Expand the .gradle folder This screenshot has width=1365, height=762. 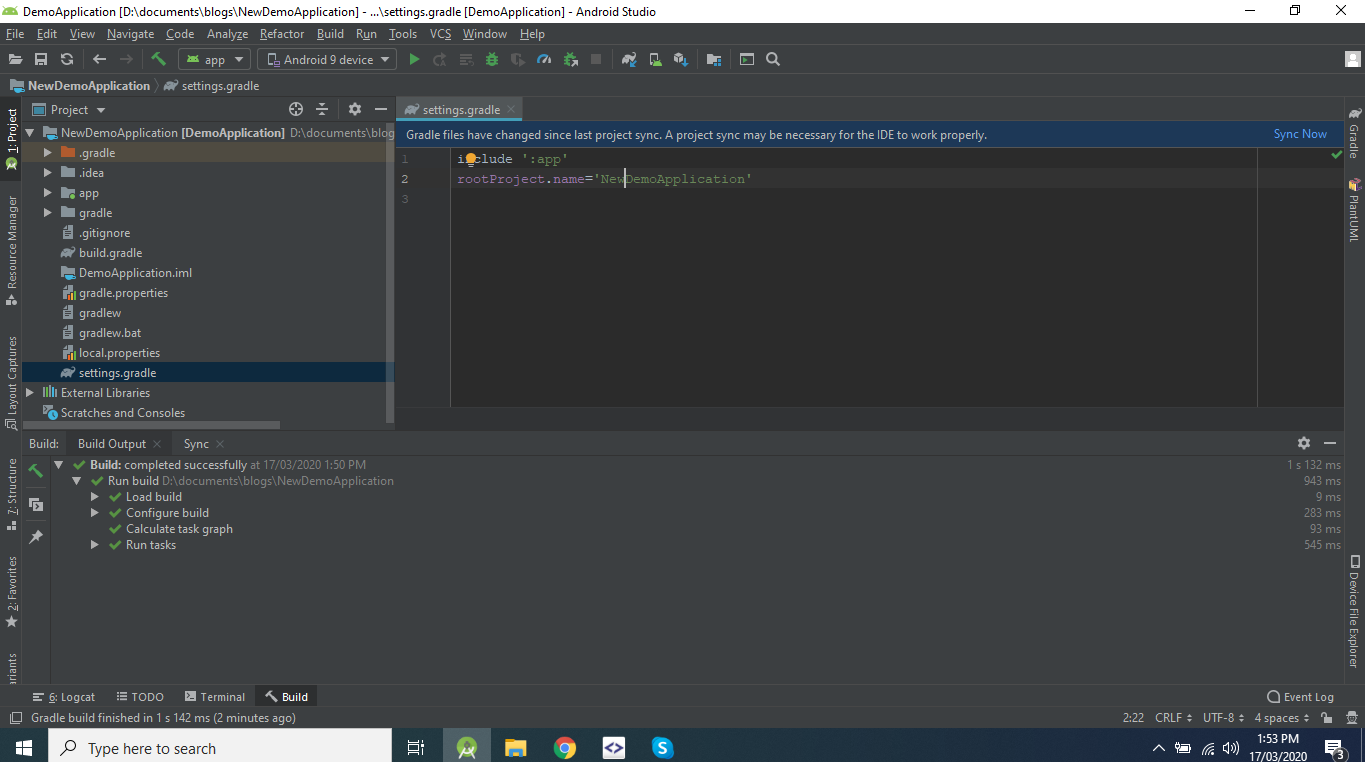[47, 153]
